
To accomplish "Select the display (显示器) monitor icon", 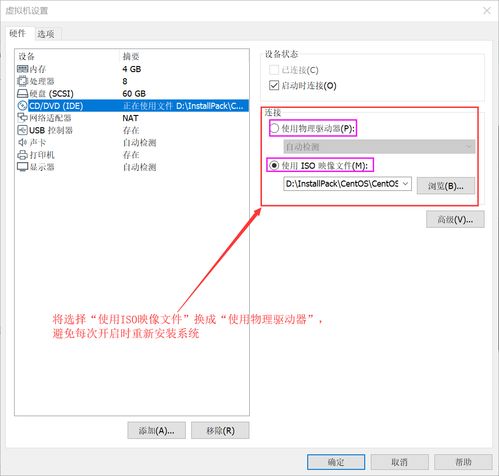I will [22, 167].
